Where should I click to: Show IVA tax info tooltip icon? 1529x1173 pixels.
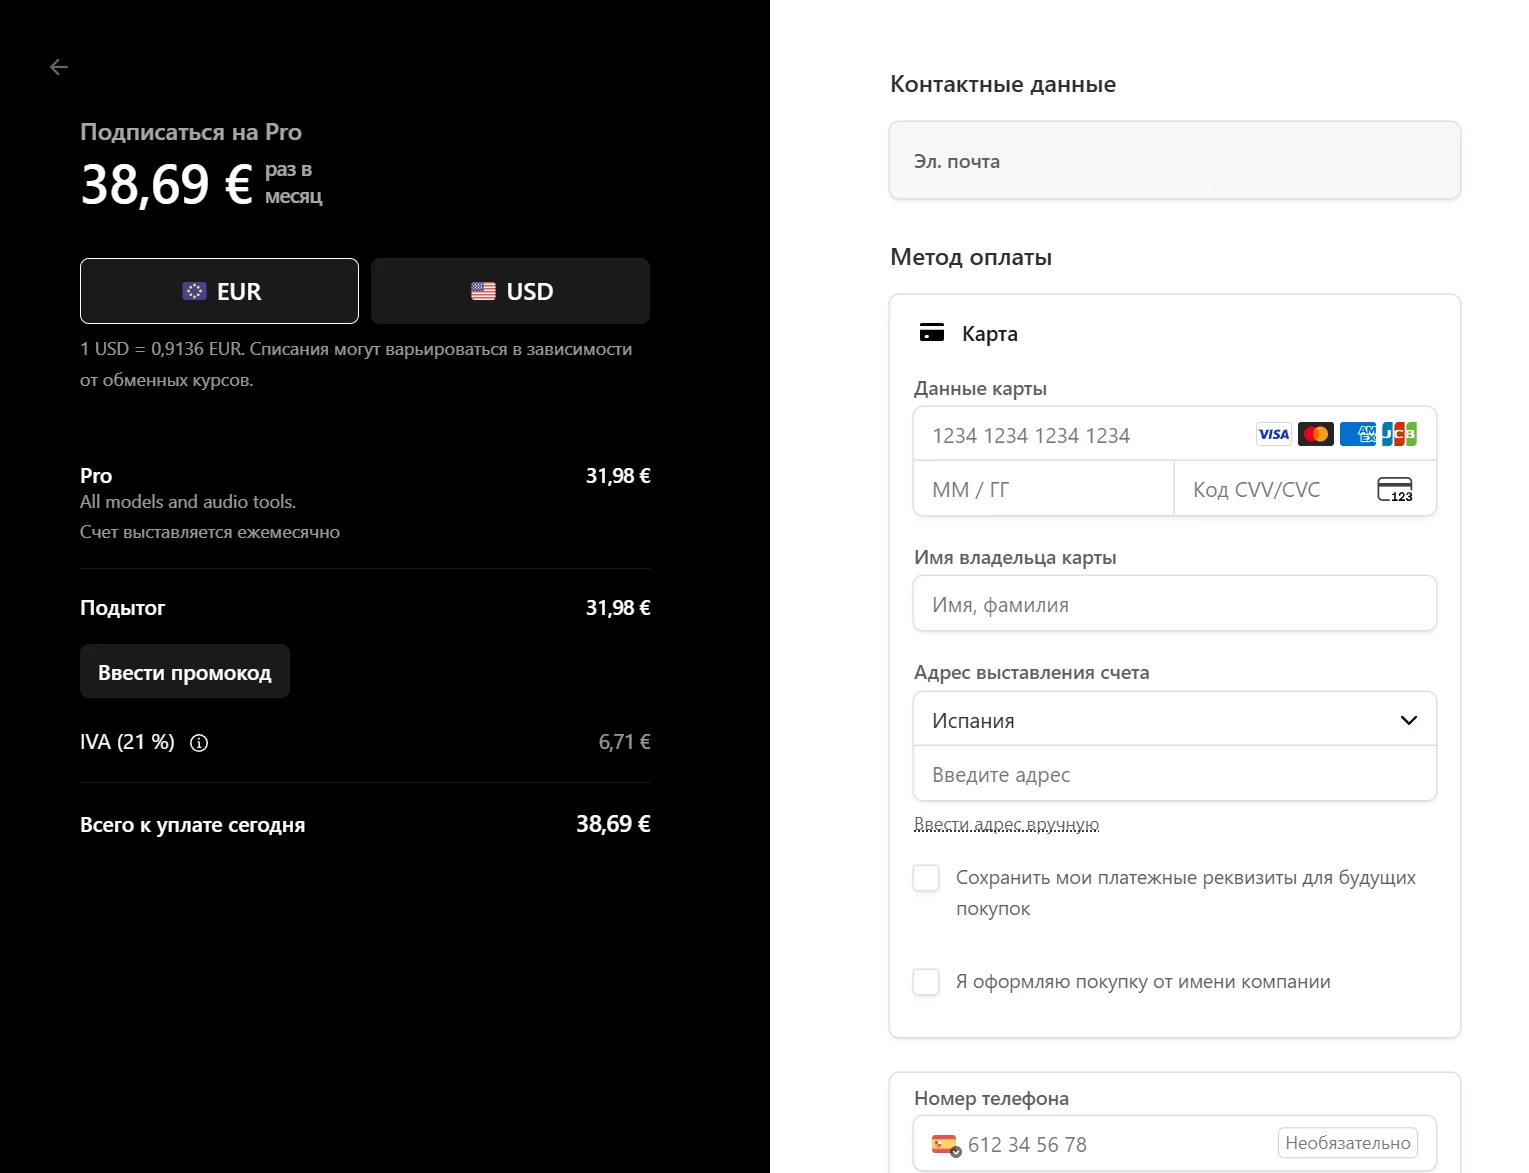(x=199, y=743)
